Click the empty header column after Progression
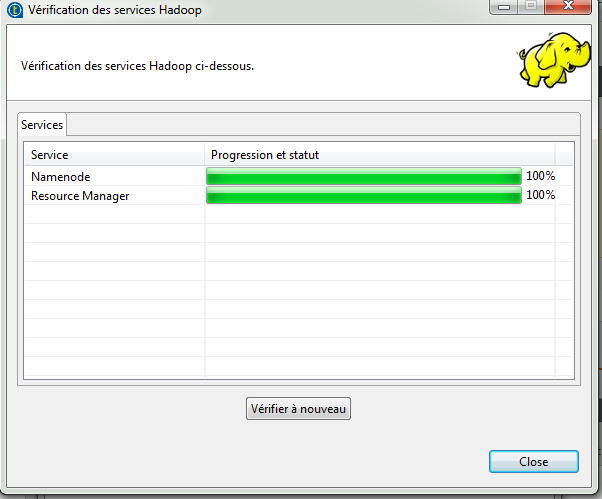Image resolution: width=602 pixels, height=499 pixels. [x=564, y=155]
